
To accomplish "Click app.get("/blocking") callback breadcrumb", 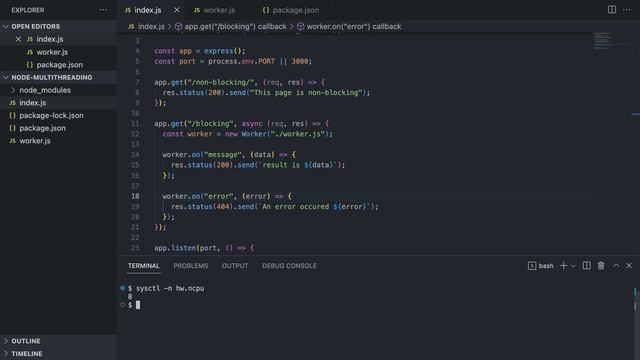I will pyautogui.click(x=236, y=27).
